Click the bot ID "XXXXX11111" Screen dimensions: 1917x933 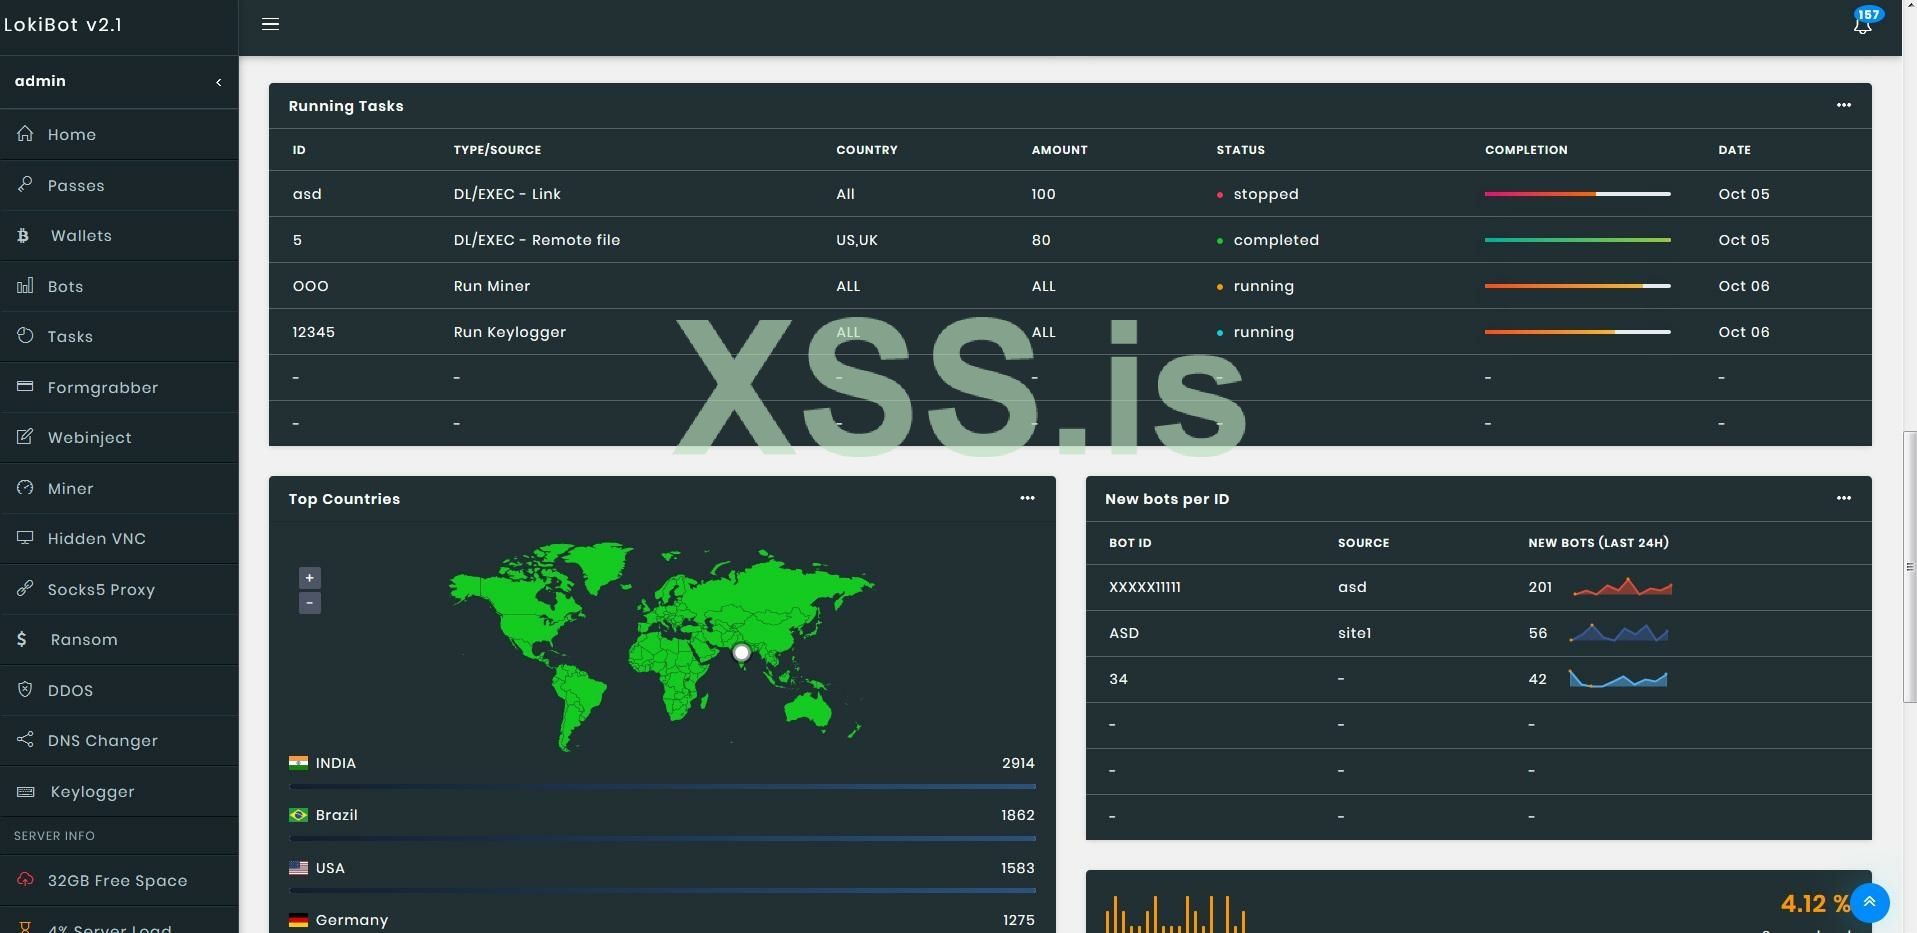point(1145,587)
